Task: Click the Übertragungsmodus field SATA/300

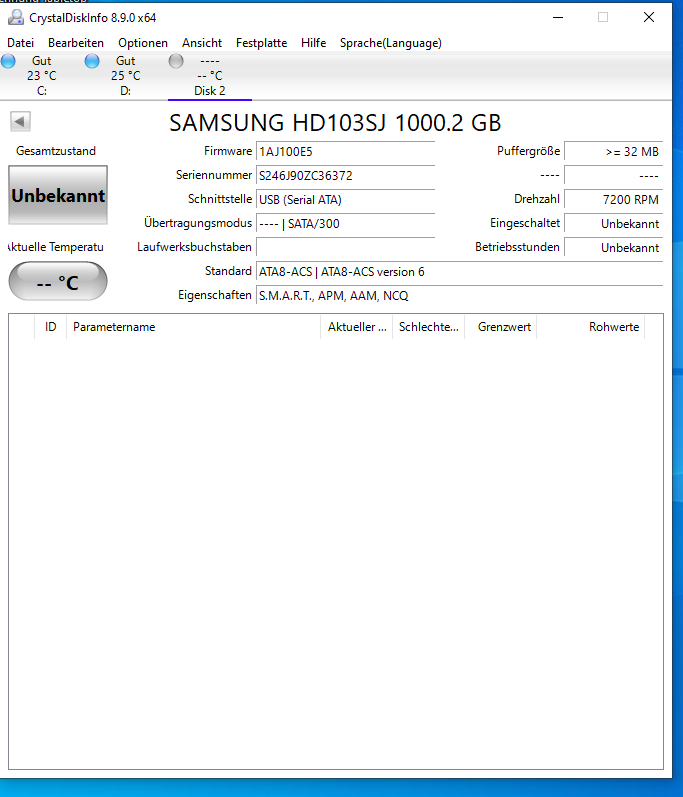Action: click(x=346, y=224)
